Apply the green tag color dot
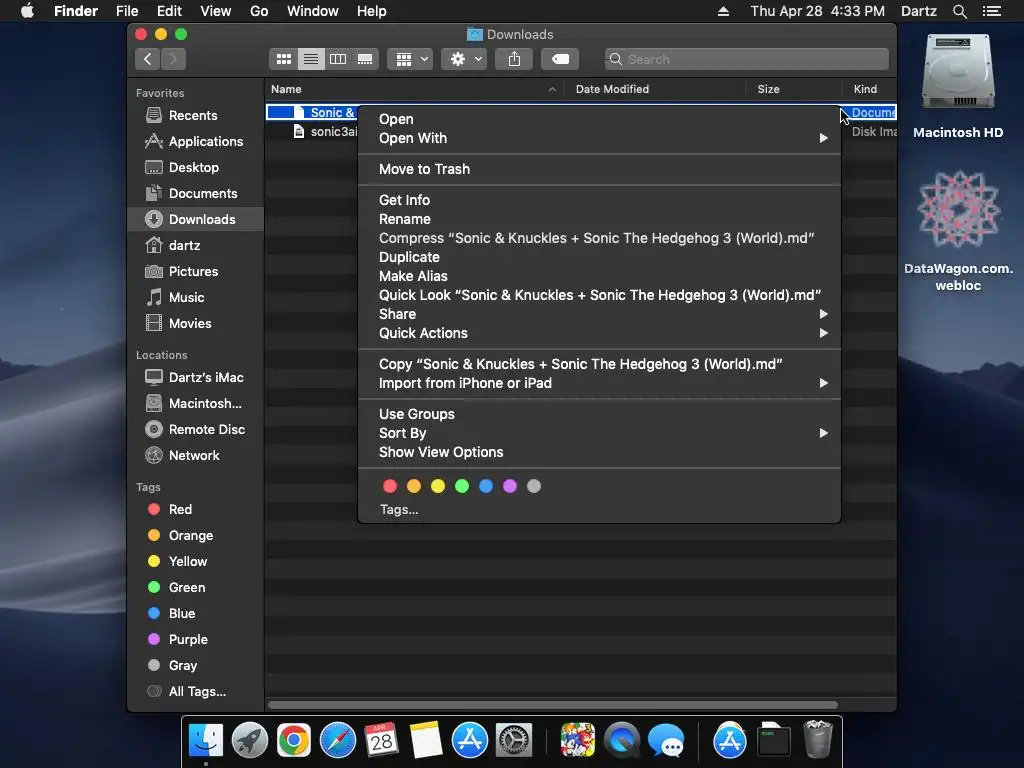1024x768 pixels. pyautogui.click(x=462, y=486)
